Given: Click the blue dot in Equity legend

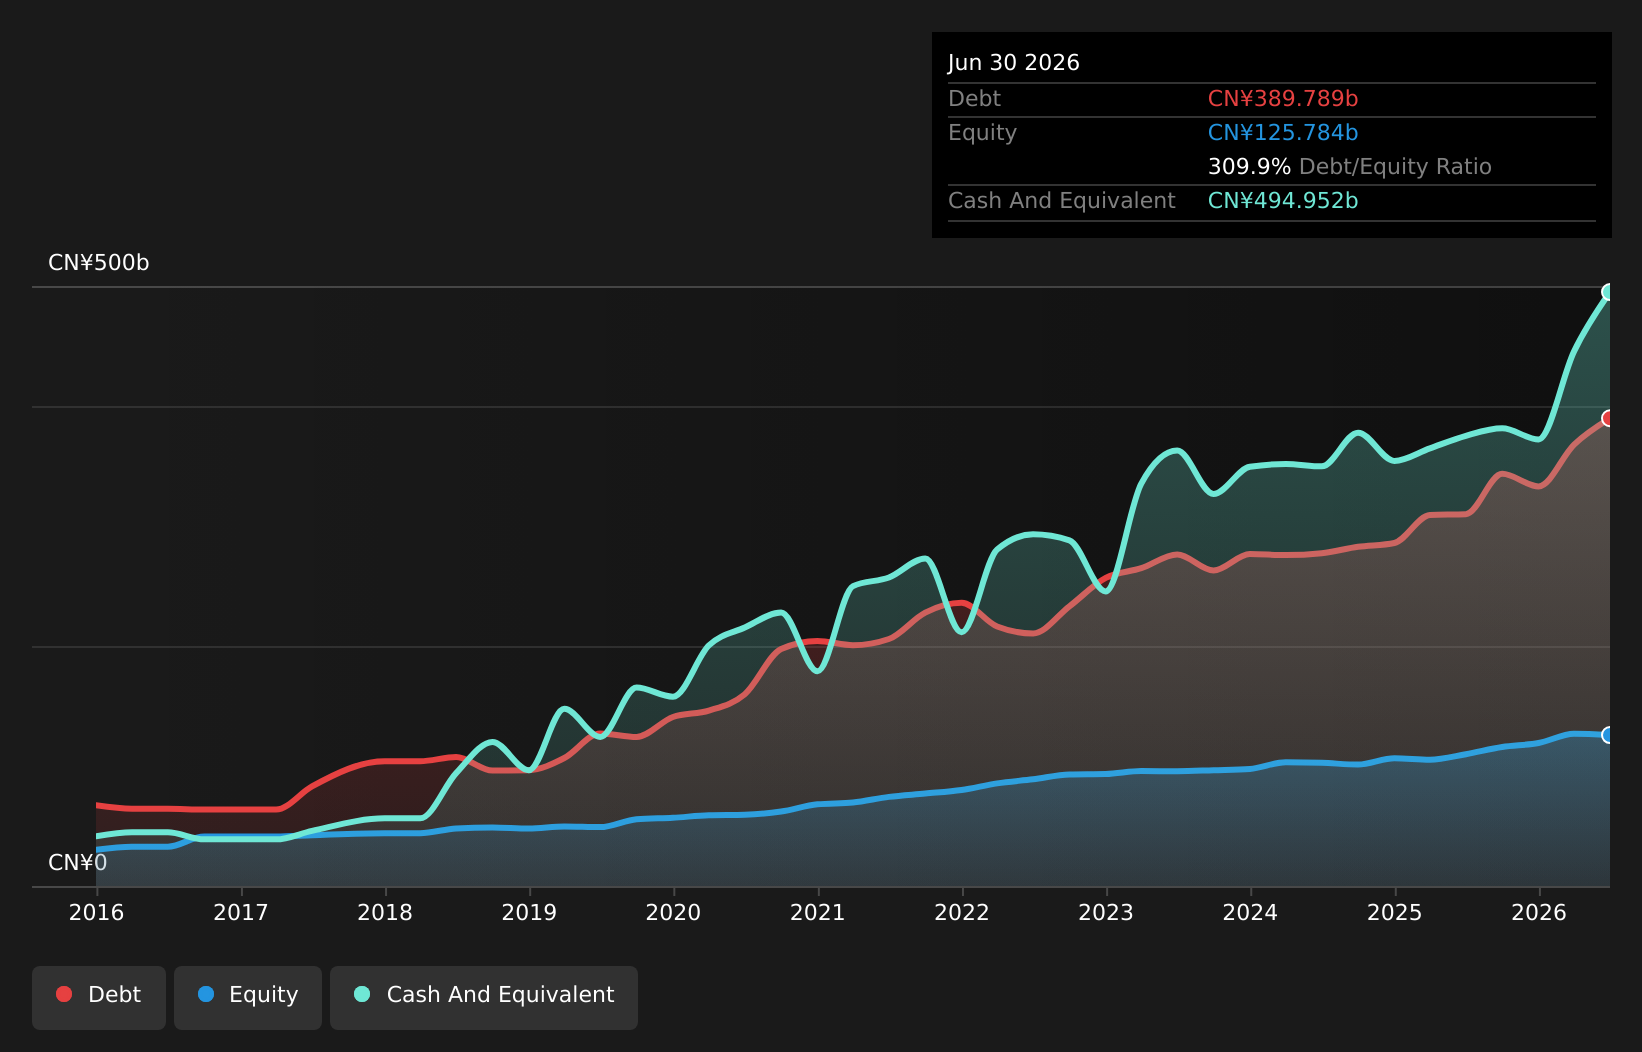Looking at the screenshot, I should click(206, 994).
